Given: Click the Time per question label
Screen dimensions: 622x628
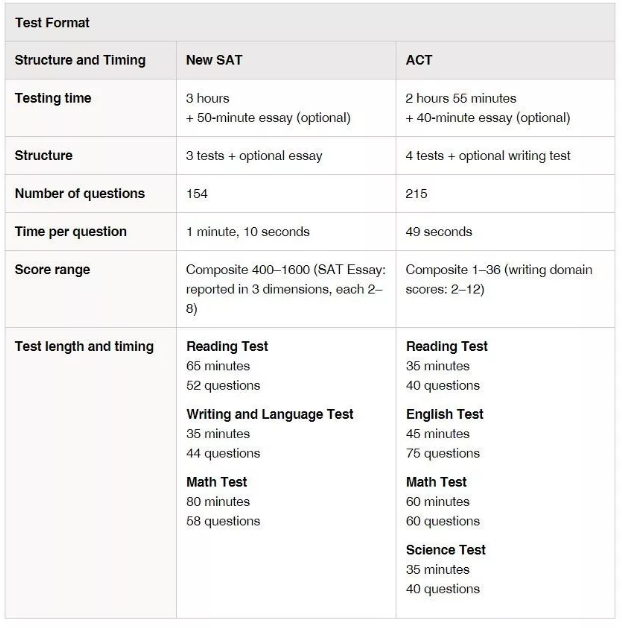Looking at the screenshot, I should click(71, 231).
